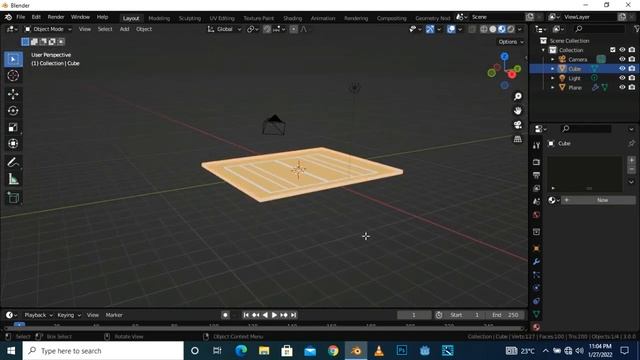640x360 pixels.
Task: Open the Playback dropdown
Action: click(x=38, y=315)
